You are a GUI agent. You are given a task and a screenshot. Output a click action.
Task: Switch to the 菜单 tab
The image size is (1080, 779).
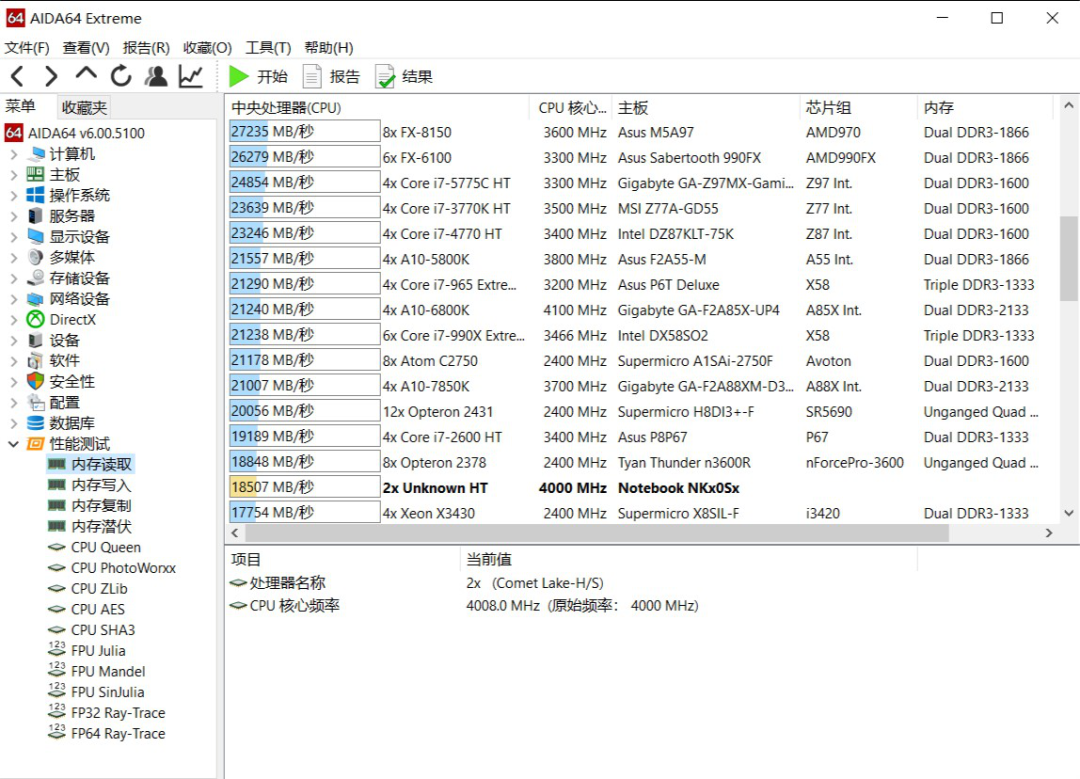(x=21, y=106)
